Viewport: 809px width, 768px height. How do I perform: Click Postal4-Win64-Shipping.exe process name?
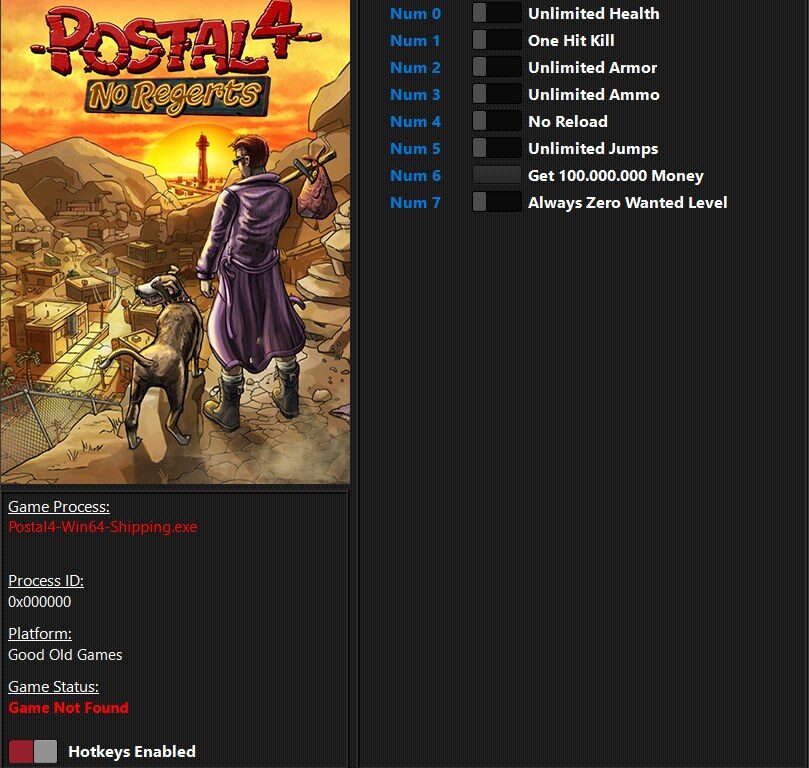(x=103, y=527)
